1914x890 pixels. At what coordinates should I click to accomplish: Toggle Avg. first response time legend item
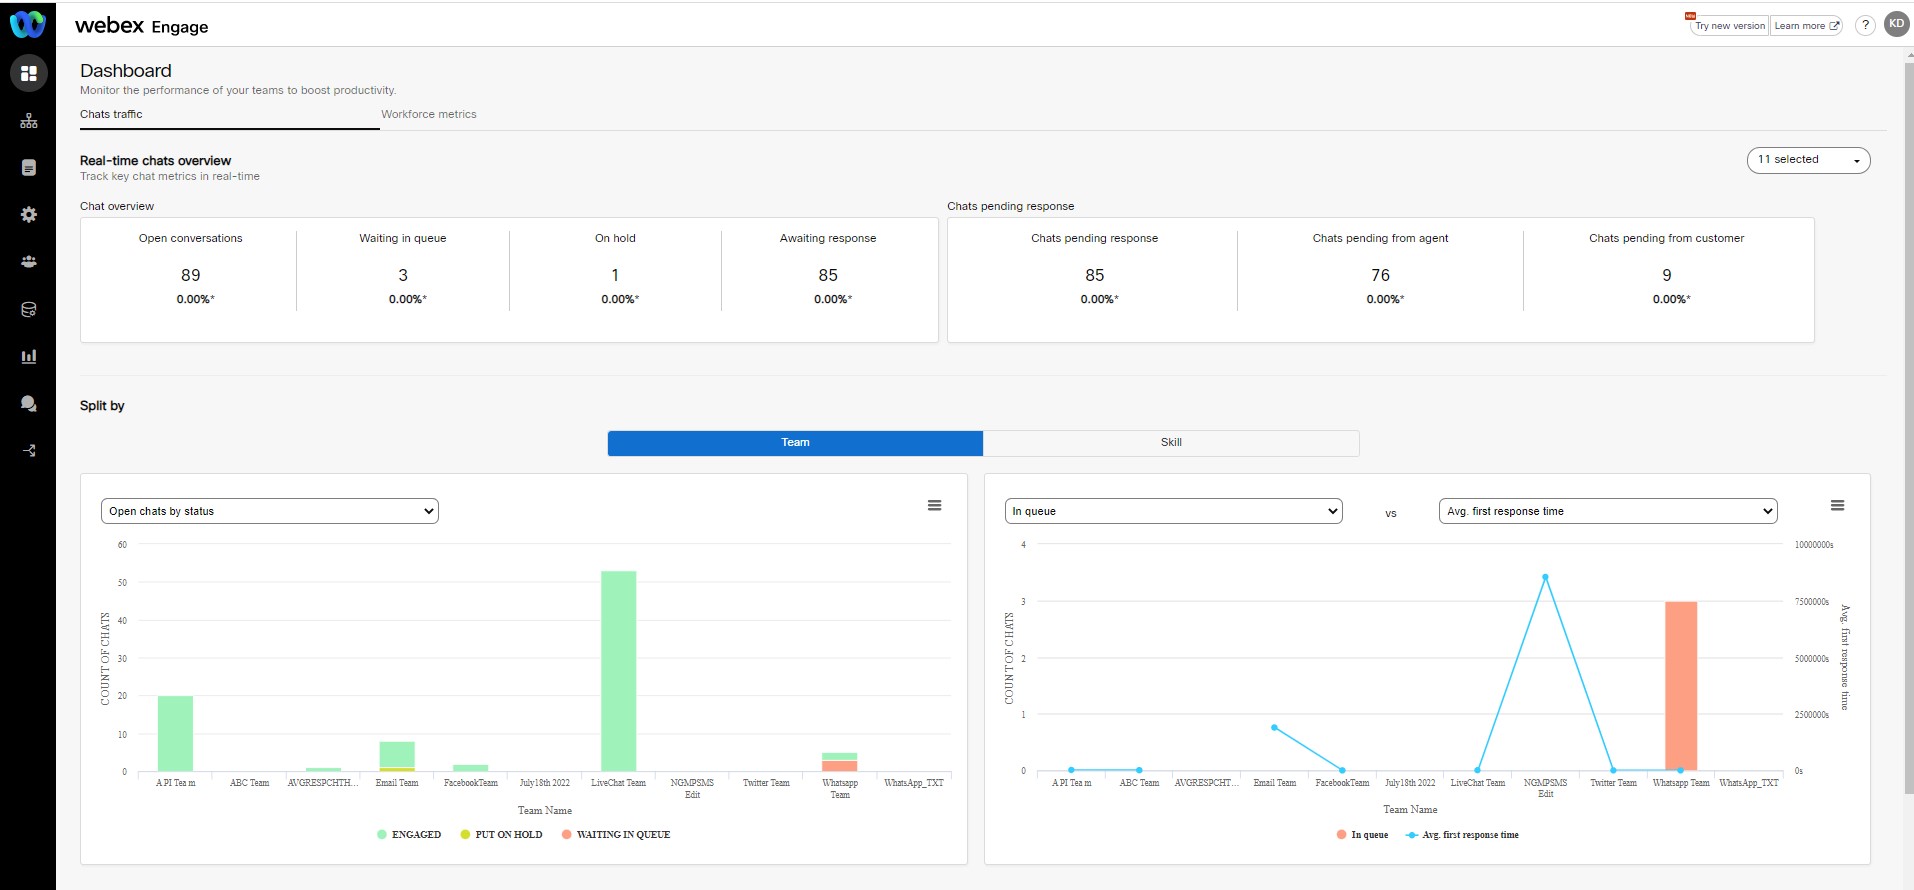1462,835
